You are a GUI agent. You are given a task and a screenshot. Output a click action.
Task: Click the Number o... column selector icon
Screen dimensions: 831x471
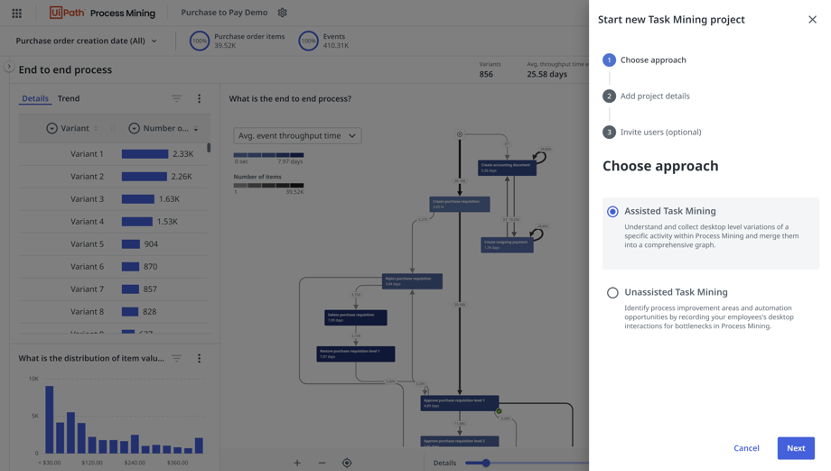point(134,128)
